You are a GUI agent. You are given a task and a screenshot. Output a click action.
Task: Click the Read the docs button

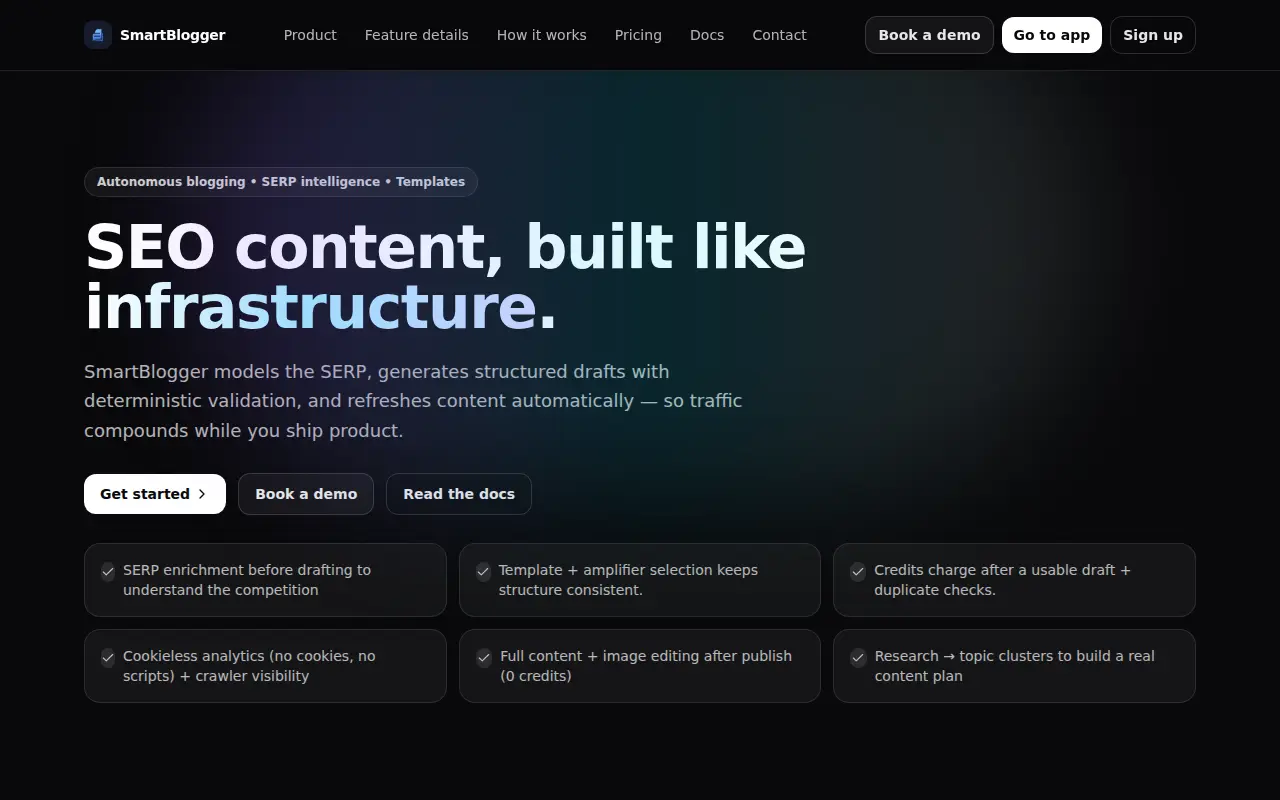click(x=459, y=494)
